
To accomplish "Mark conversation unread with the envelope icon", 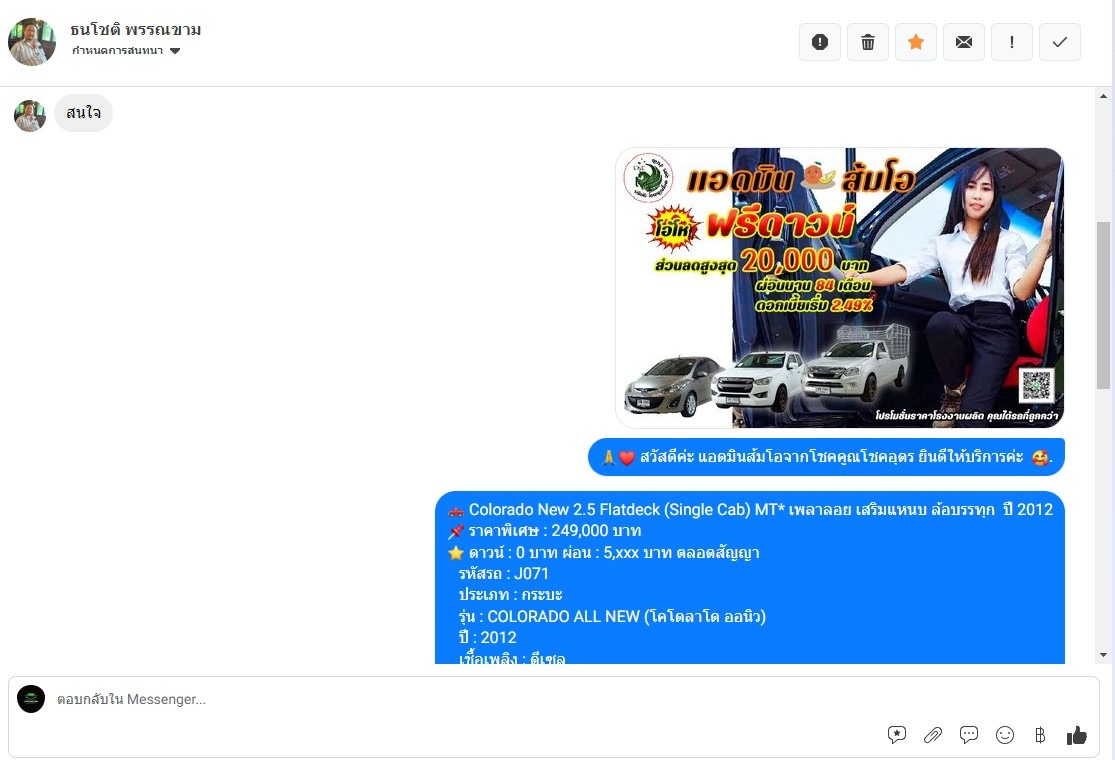I will (964, 42).
